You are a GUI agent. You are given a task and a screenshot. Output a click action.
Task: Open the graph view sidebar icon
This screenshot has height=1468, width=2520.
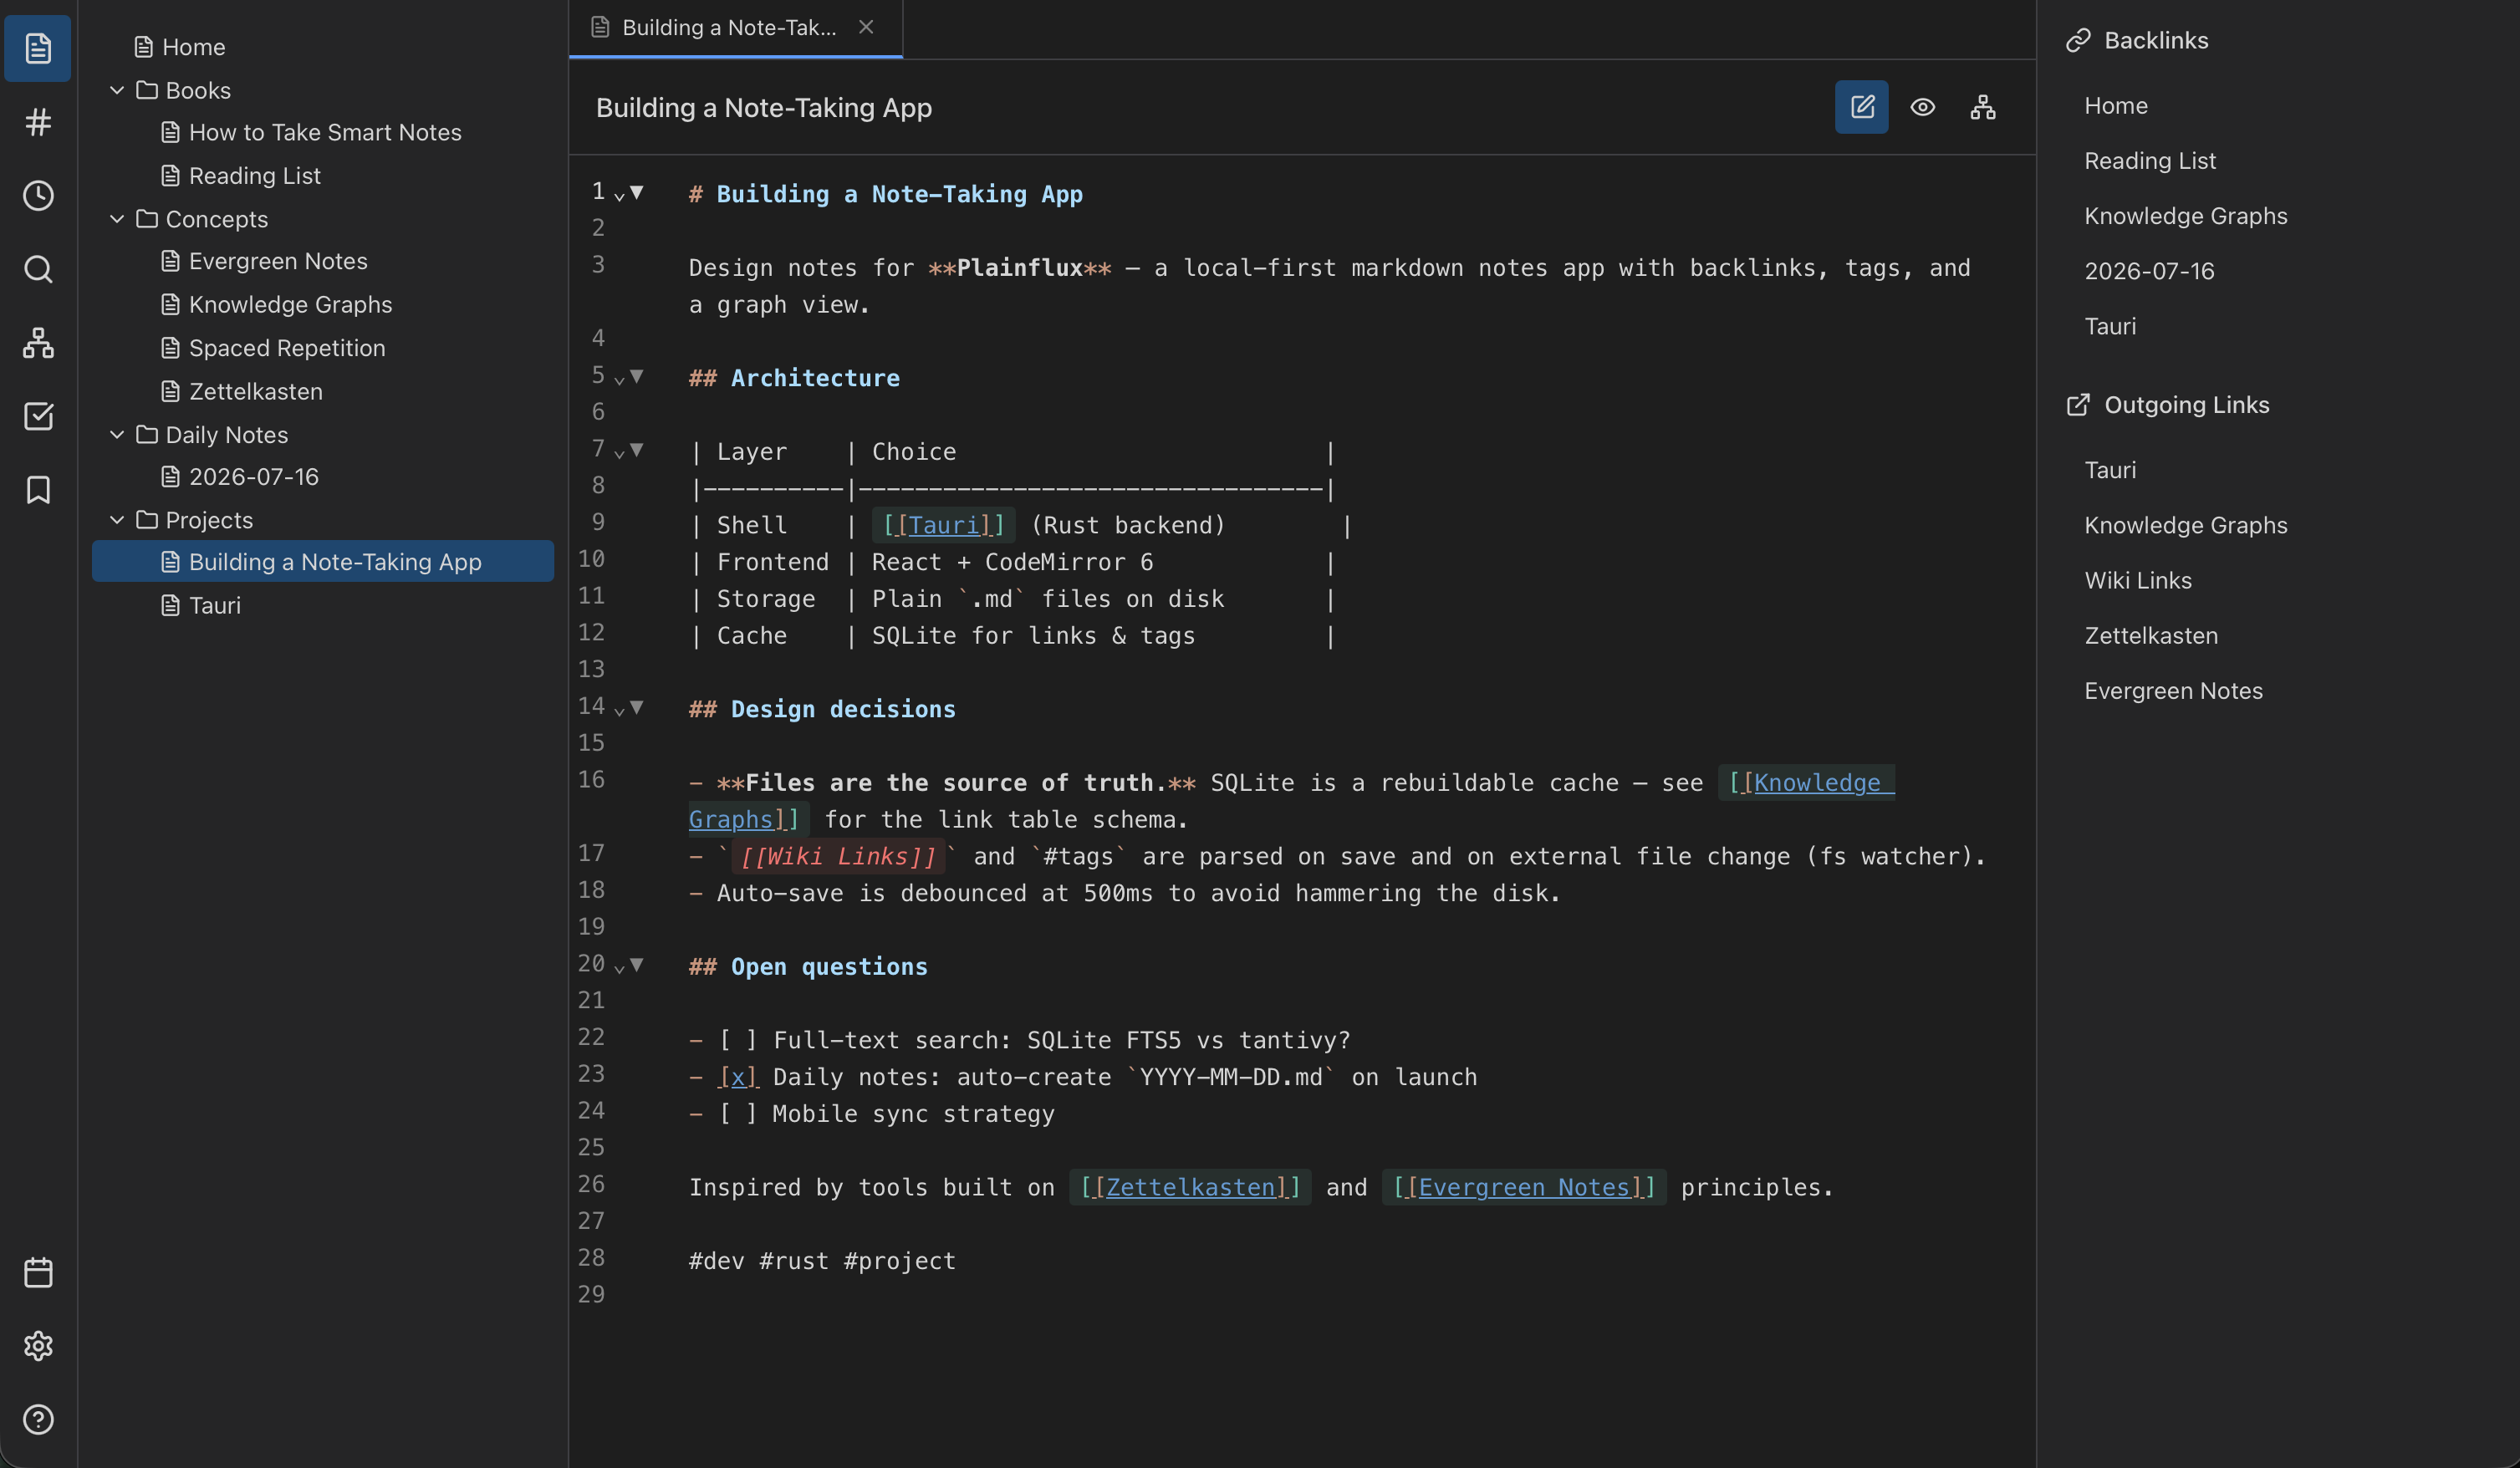click(38, 342)
